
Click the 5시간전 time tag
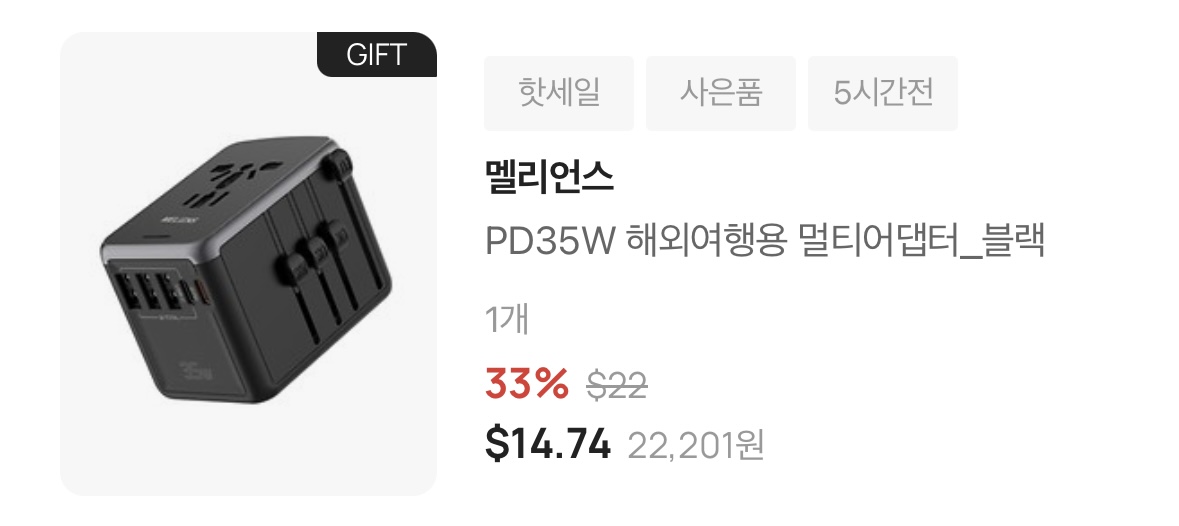pos(883,93)
